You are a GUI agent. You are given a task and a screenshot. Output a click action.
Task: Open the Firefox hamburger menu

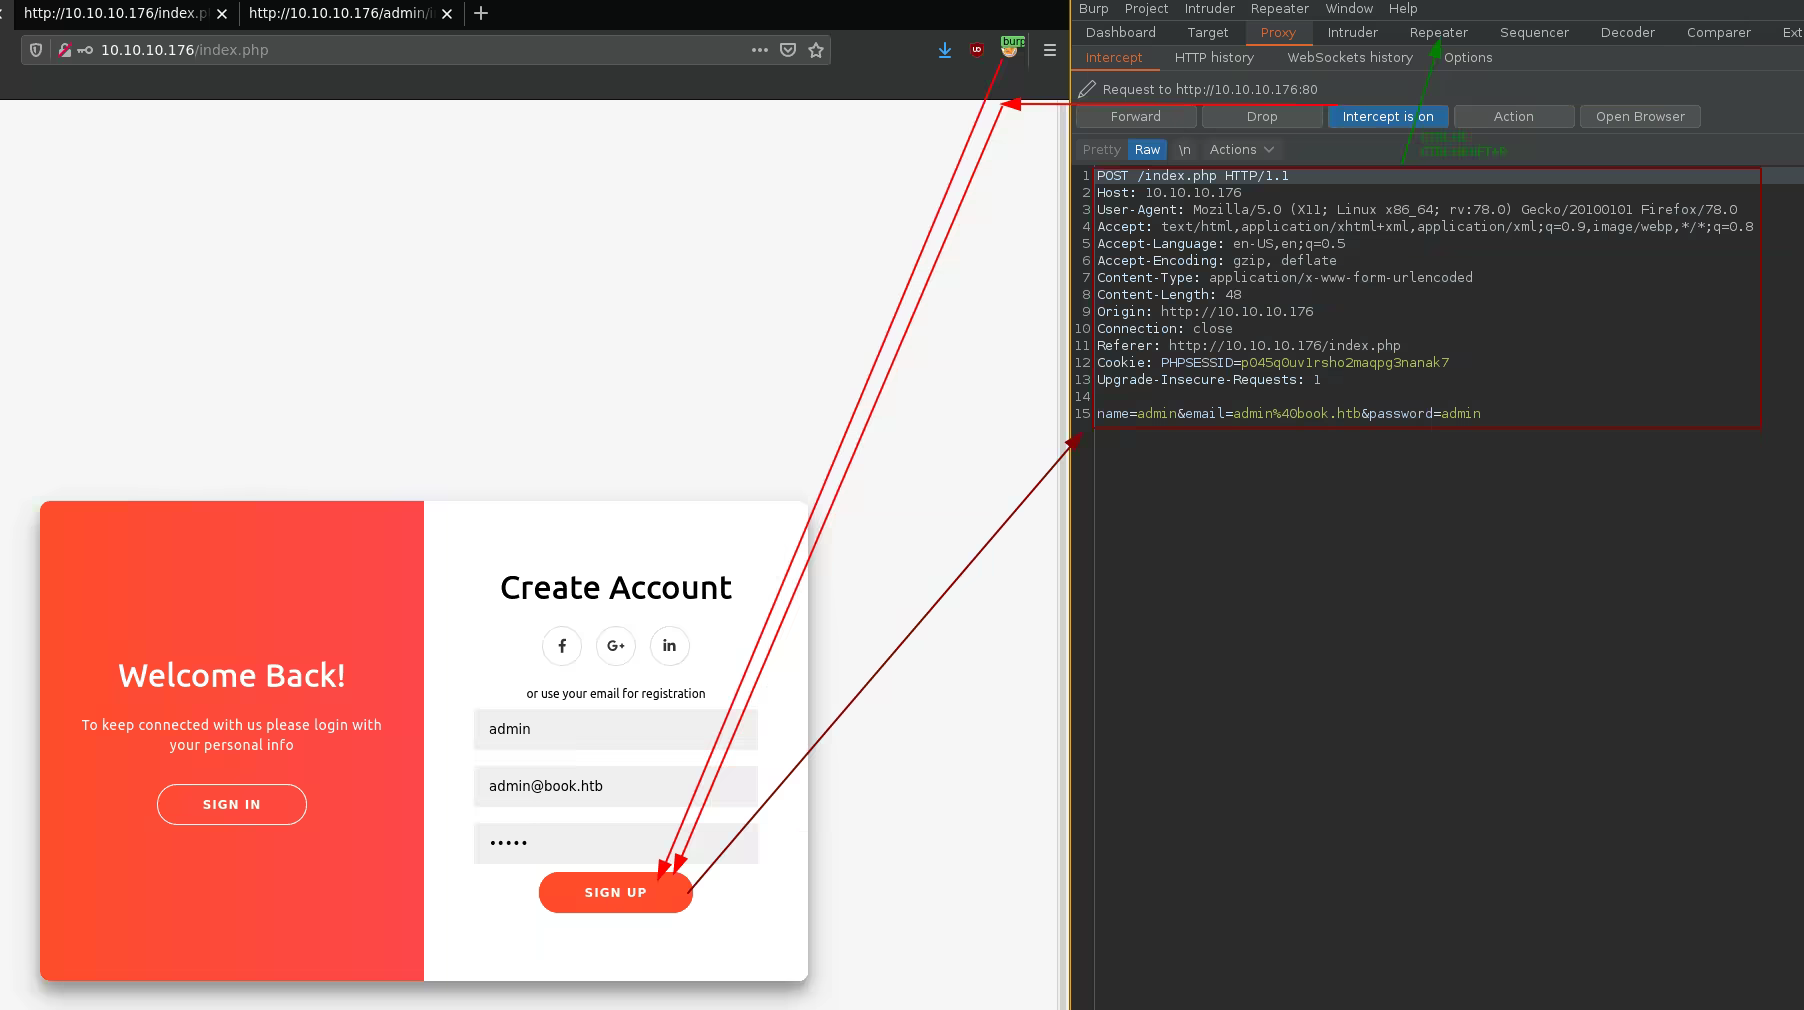[1050, 50]
